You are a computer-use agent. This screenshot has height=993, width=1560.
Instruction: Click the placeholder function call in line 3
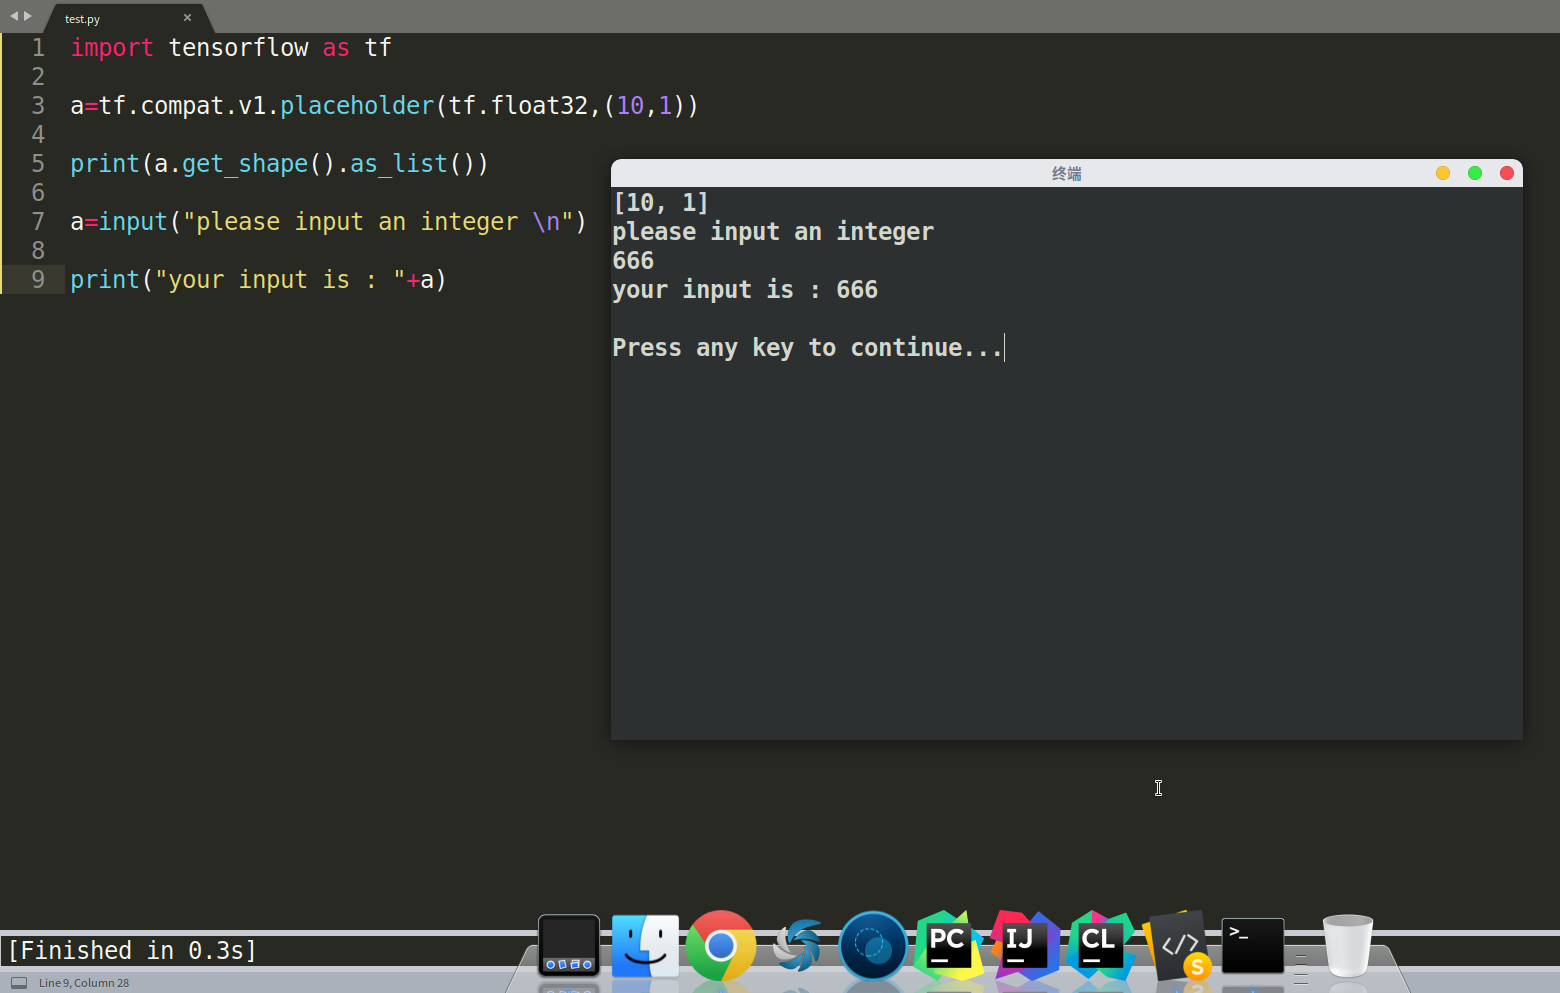(357, 106)
